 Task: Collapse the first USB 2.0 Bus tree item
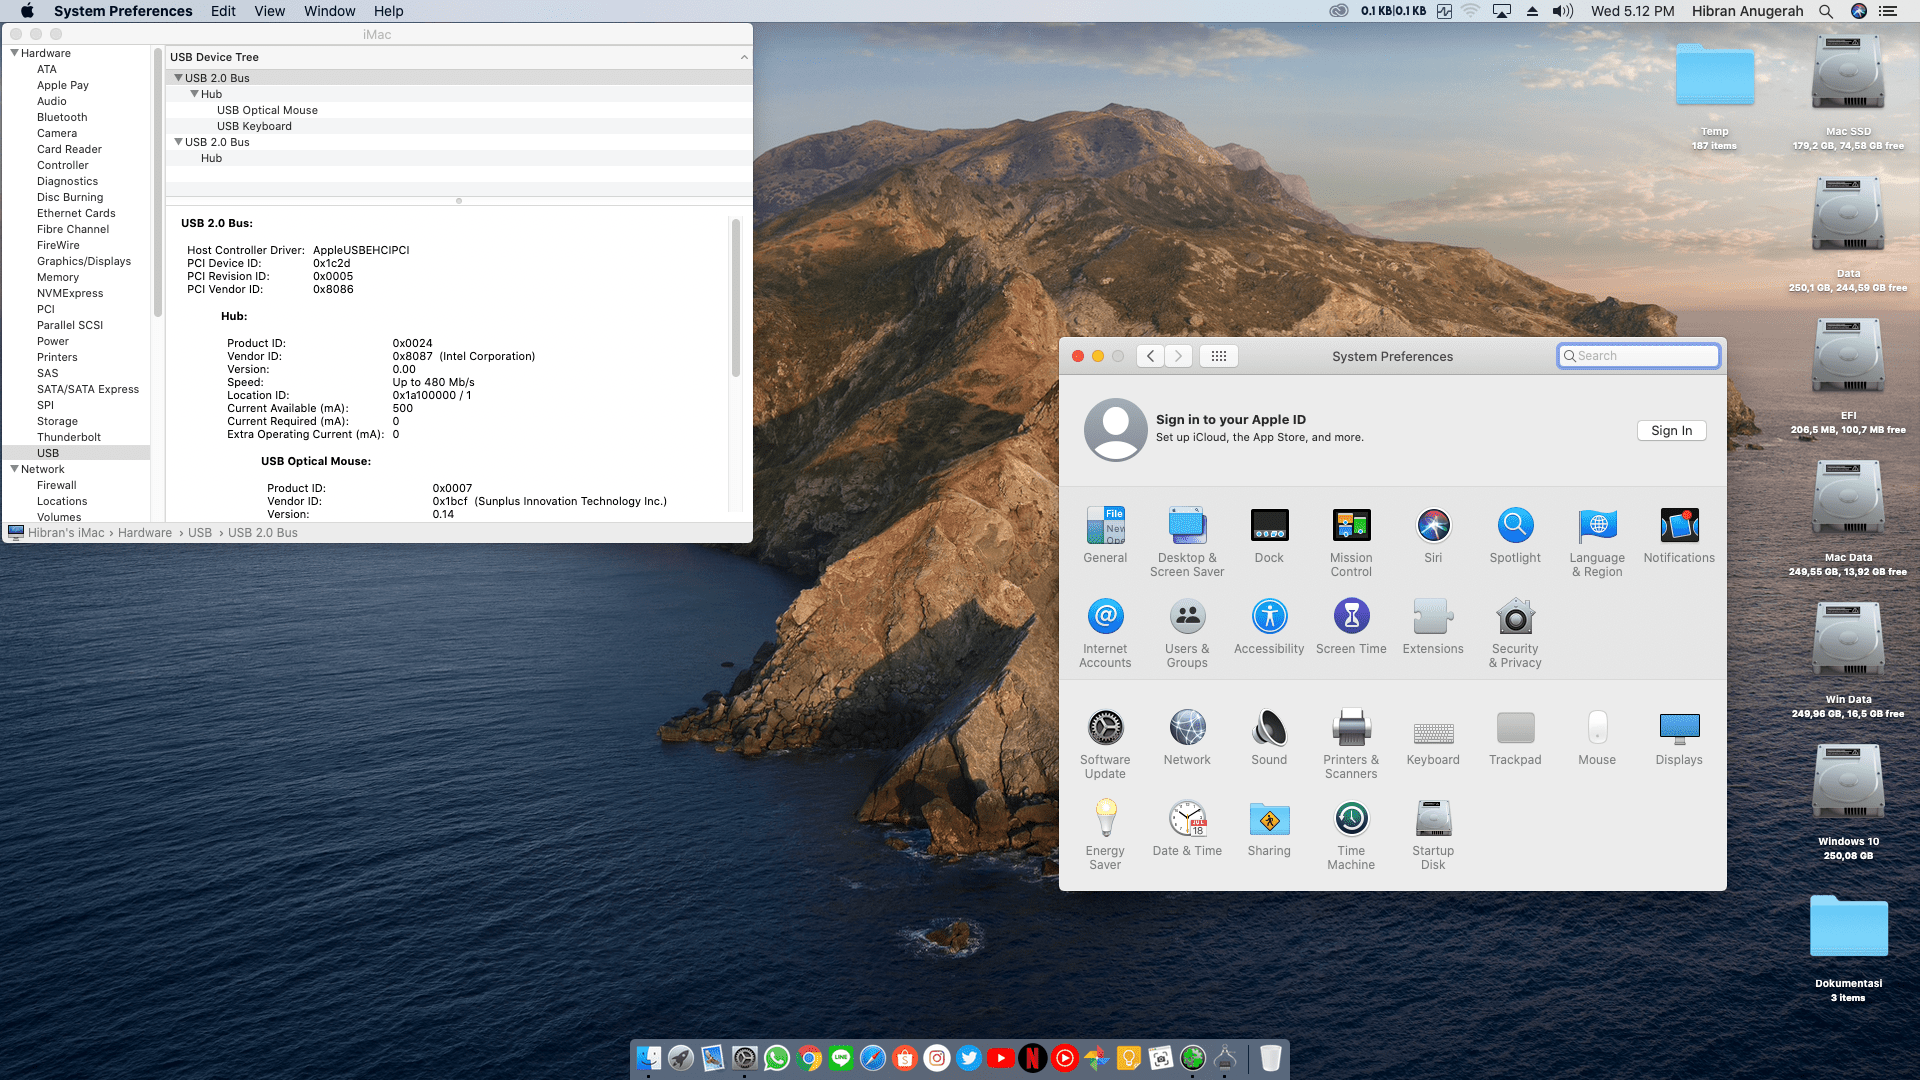click(x=178, y=78)
